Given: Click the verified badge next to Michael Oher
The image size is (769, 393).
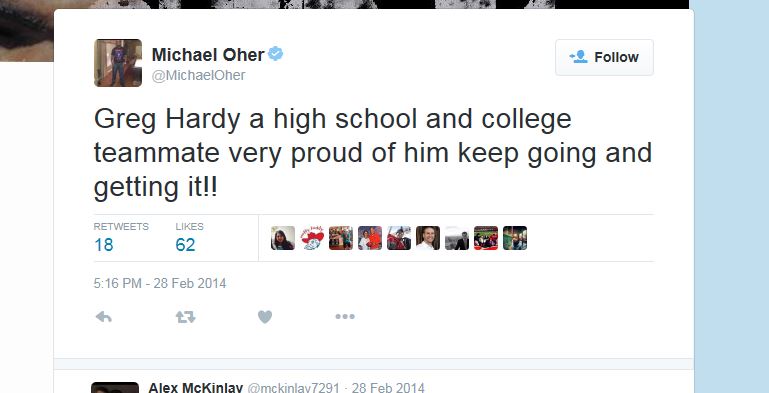Looking at the screenshot, I should tap(276, 54).
